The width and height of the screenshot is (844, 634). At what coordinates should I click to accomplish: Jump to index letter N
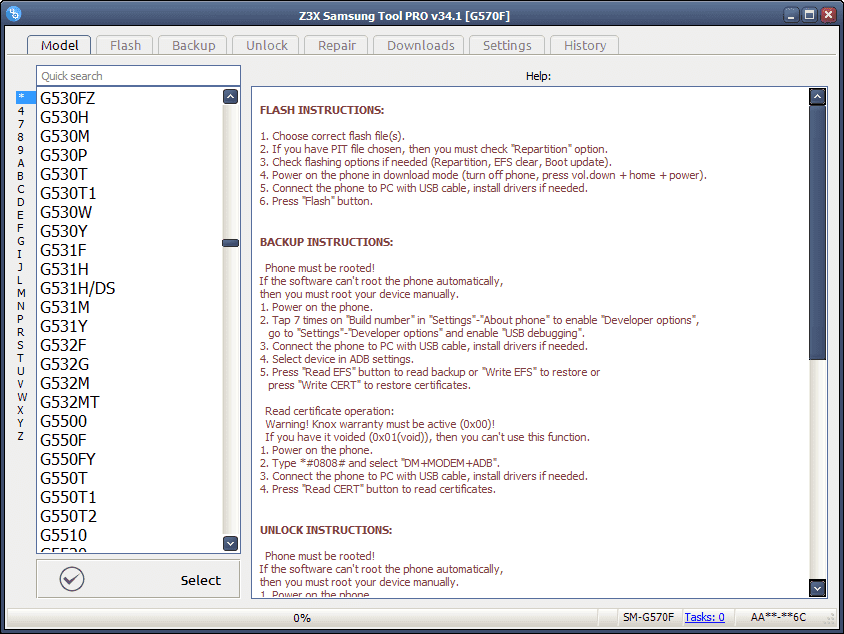coord(20,306)
